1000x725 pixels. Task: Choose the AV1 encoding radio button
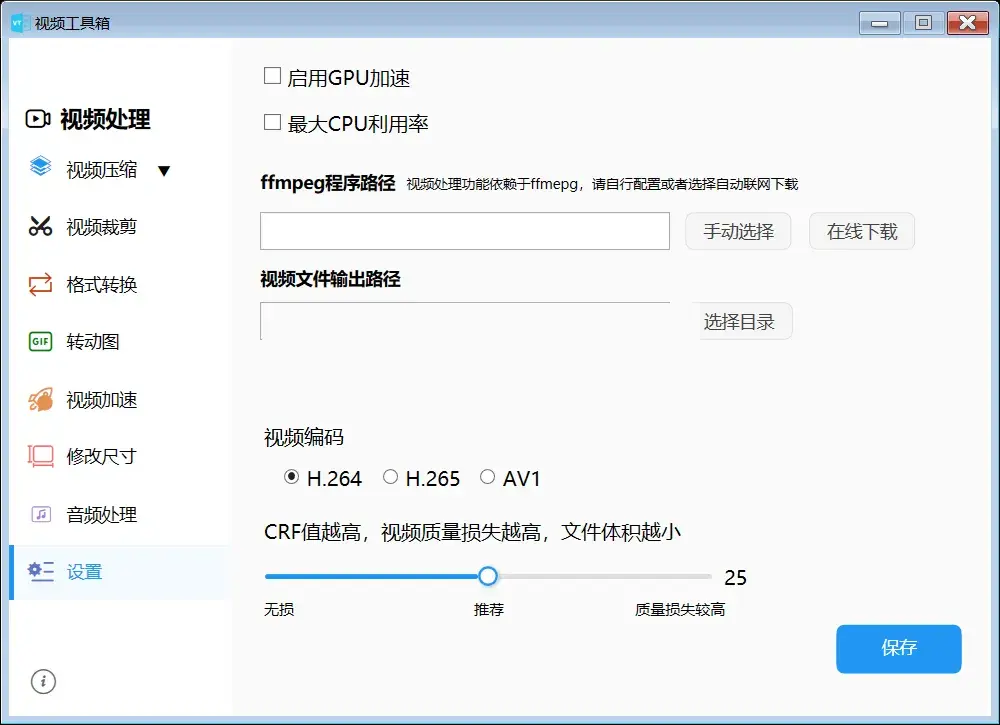(x=487, y=477)
